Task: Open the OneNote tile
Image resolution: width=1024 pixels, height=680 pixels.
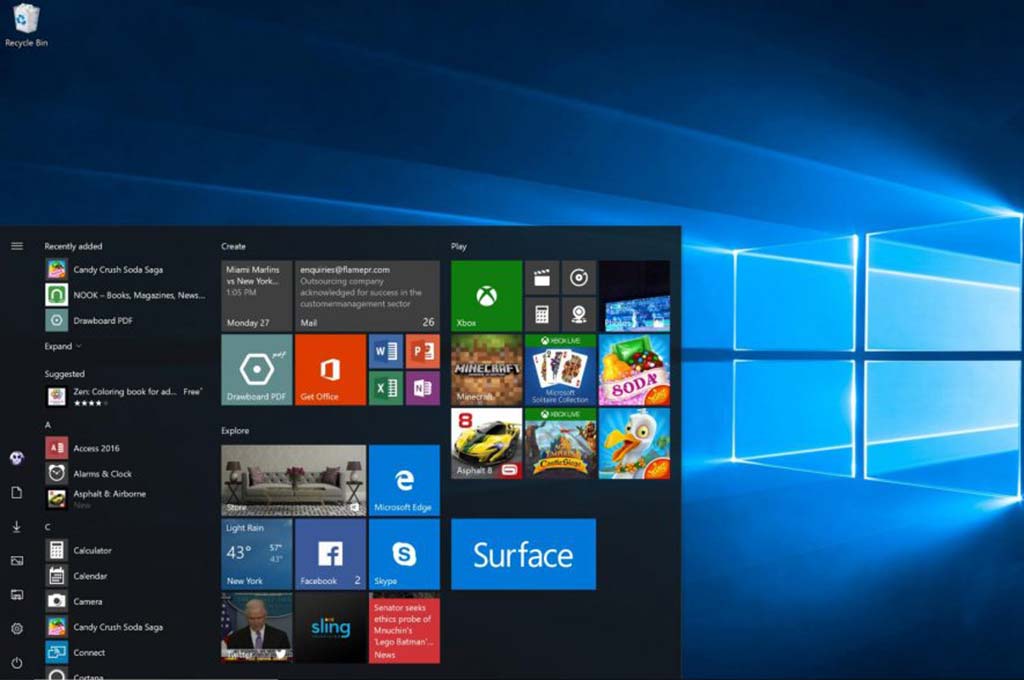Action: point(423,388)
